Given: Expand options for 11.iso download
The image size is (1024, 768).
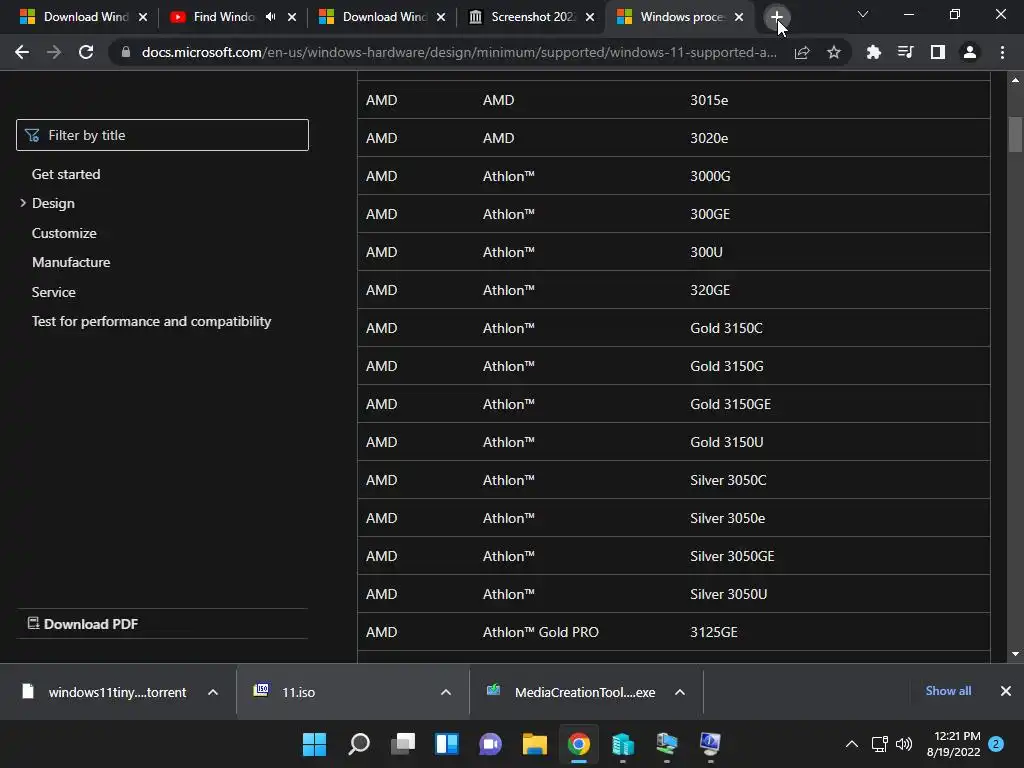Looking at the screenshot, I should coord(446,692).
